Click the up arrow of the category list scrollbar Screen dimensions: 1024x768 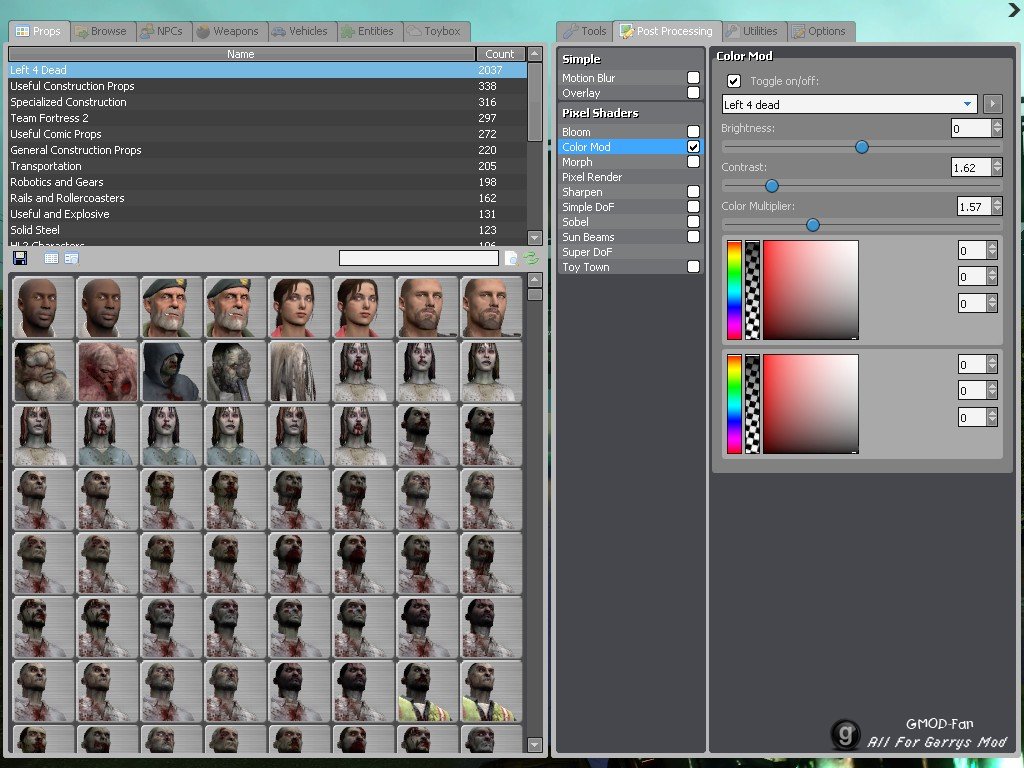(535, 54)
